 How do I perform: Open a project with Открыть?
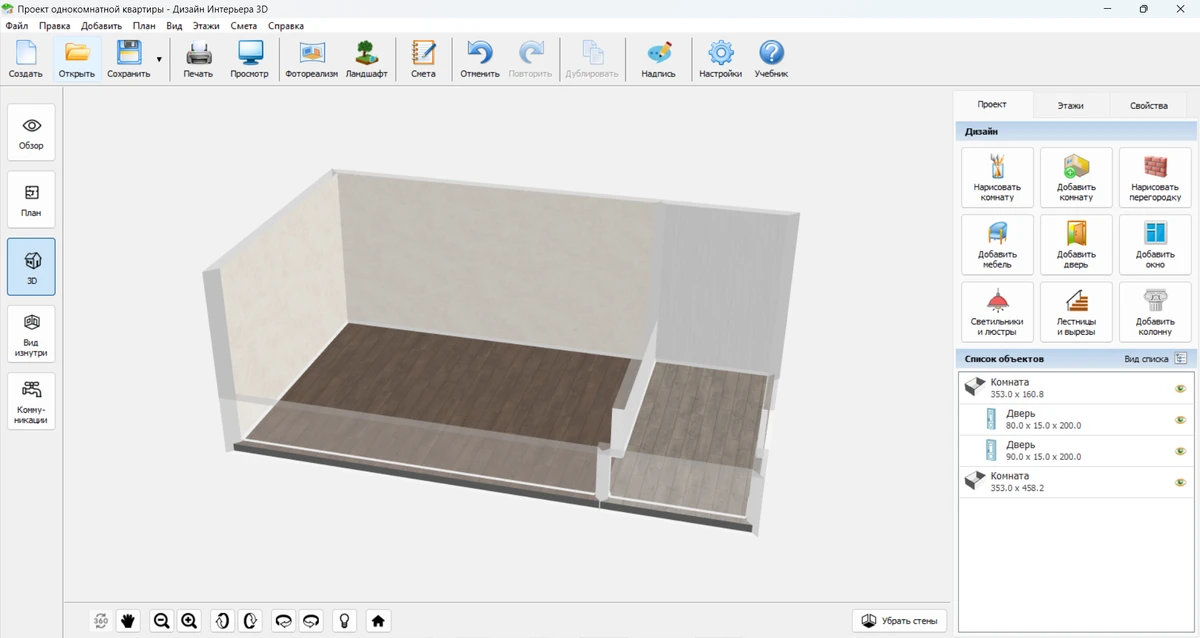click(x=76, y=59)
